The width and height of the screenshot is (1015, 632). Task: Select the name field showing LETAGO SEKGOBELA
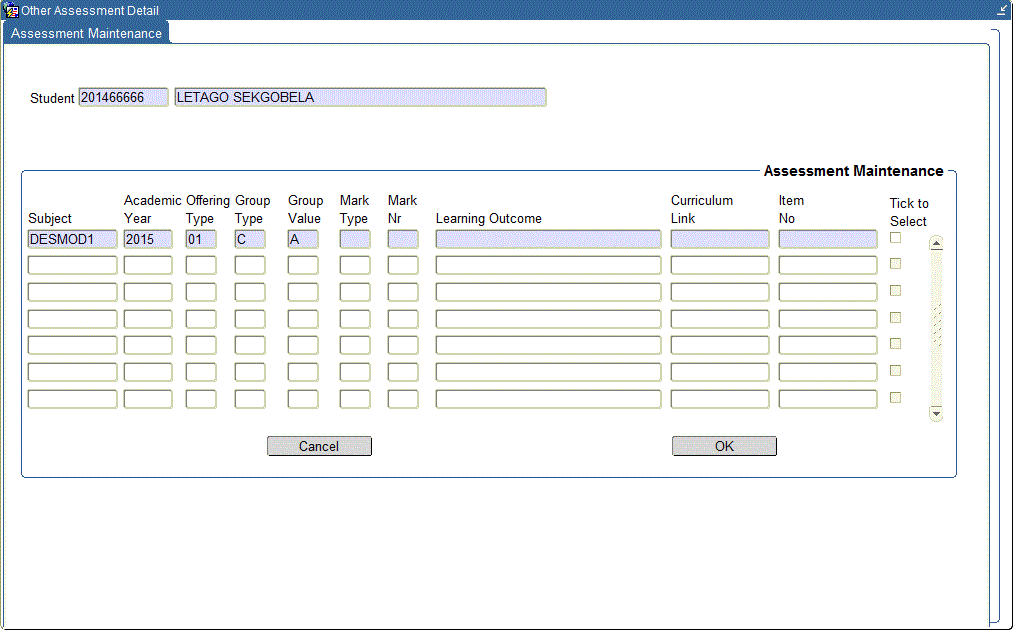click(359, 97)
